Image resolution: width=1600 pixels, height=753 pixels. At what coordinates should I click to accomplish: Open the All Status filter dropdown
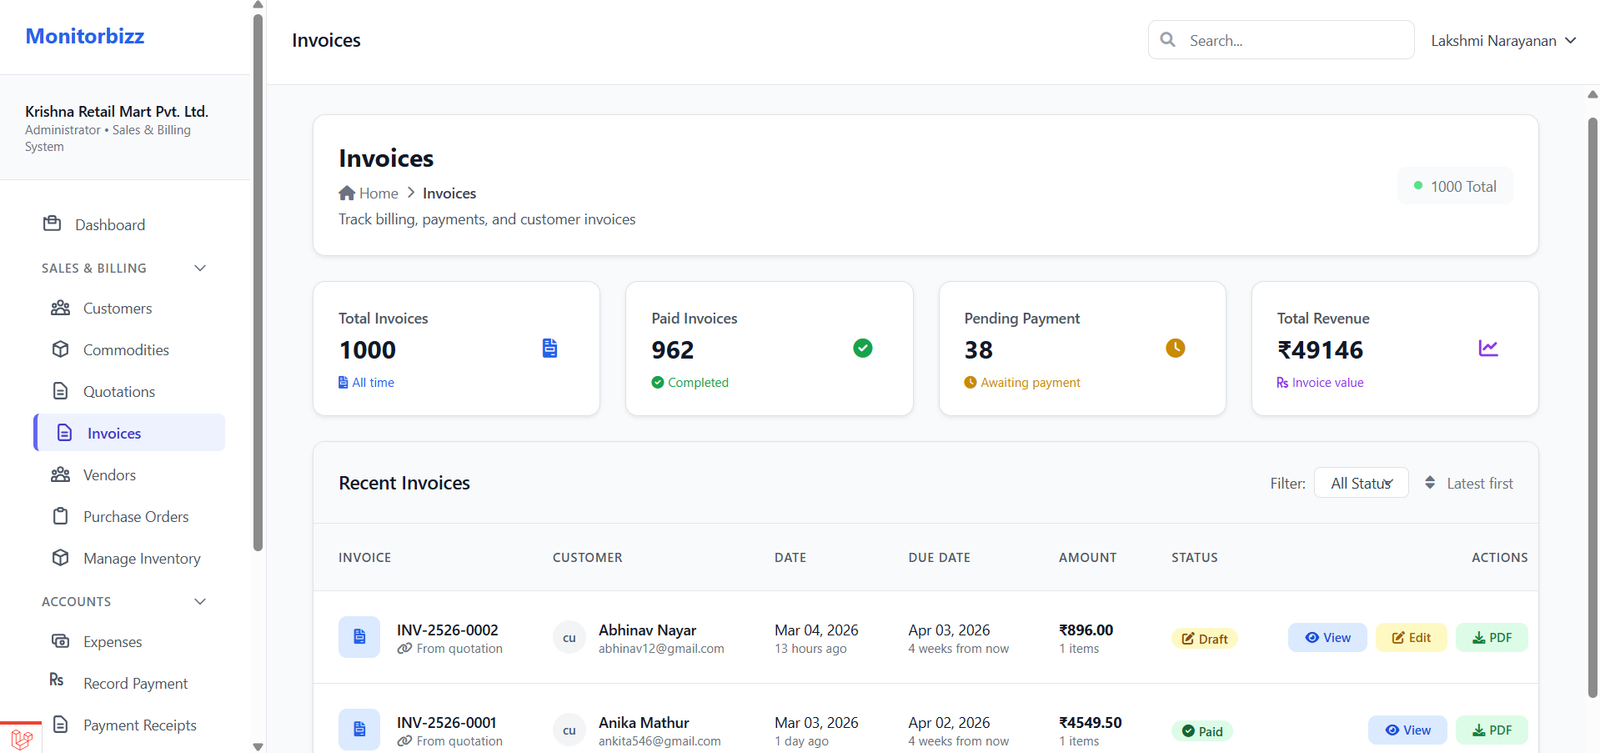click(x=1361, y=483)
